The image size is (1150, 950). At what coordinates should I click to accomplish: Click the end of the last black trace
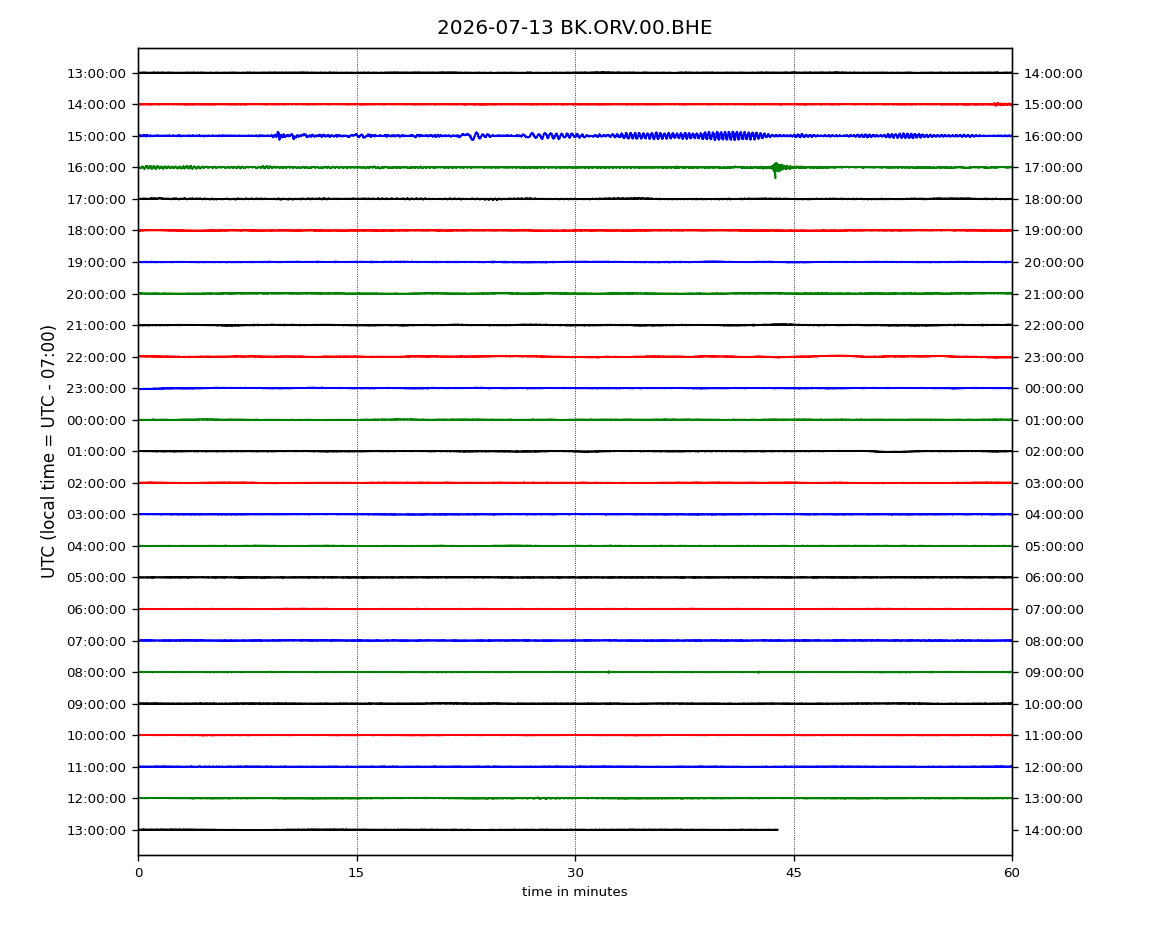tap(777, 830)
